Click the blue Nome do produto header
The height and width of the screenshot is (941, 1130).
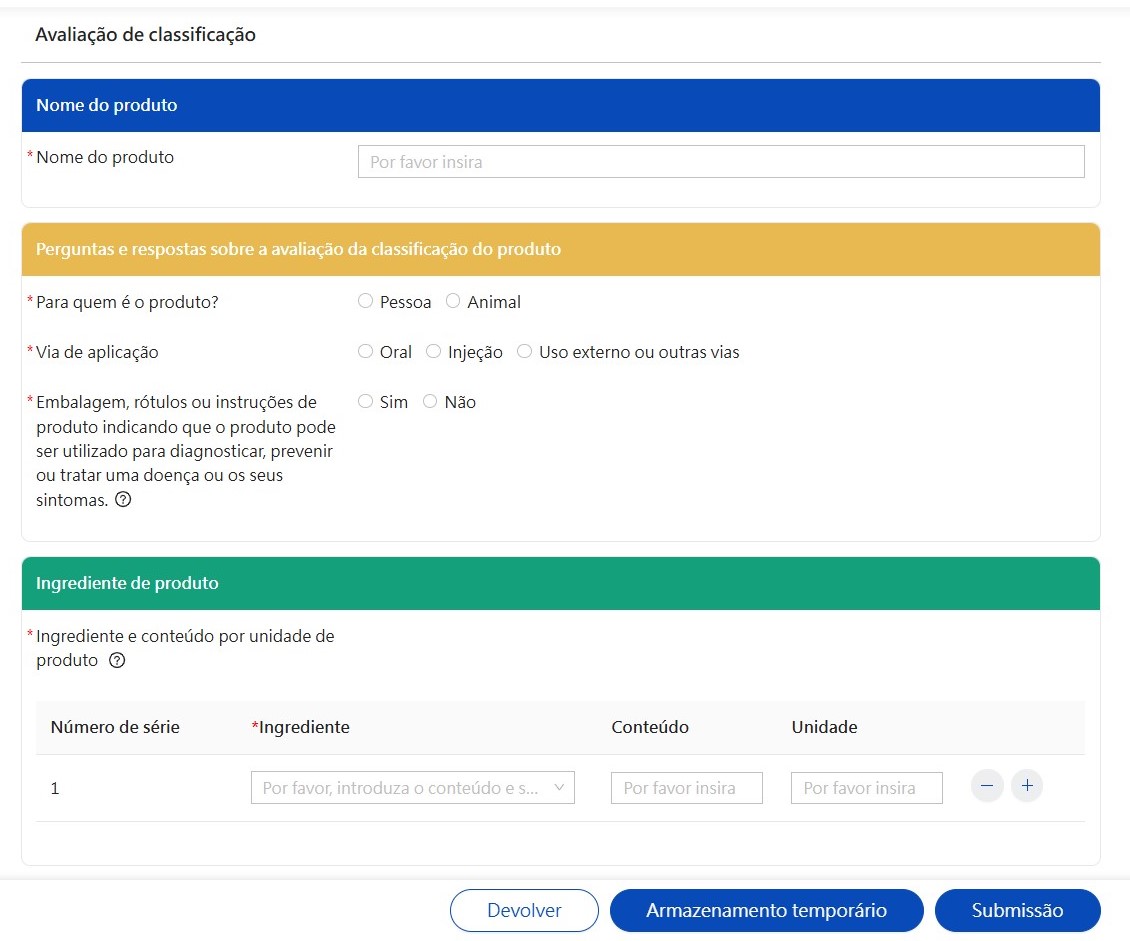(560, 105)
